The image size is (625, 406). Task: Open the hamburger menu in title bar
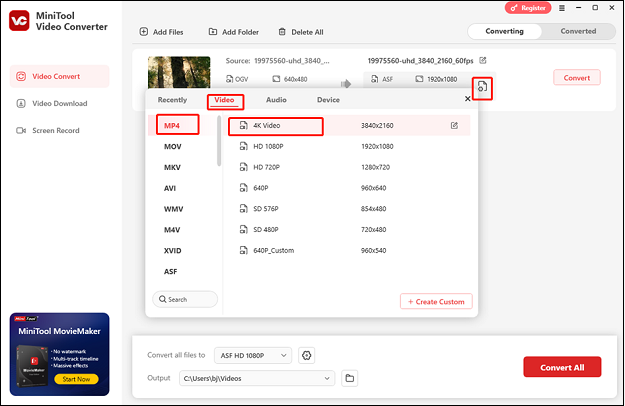tap(562, 8)
